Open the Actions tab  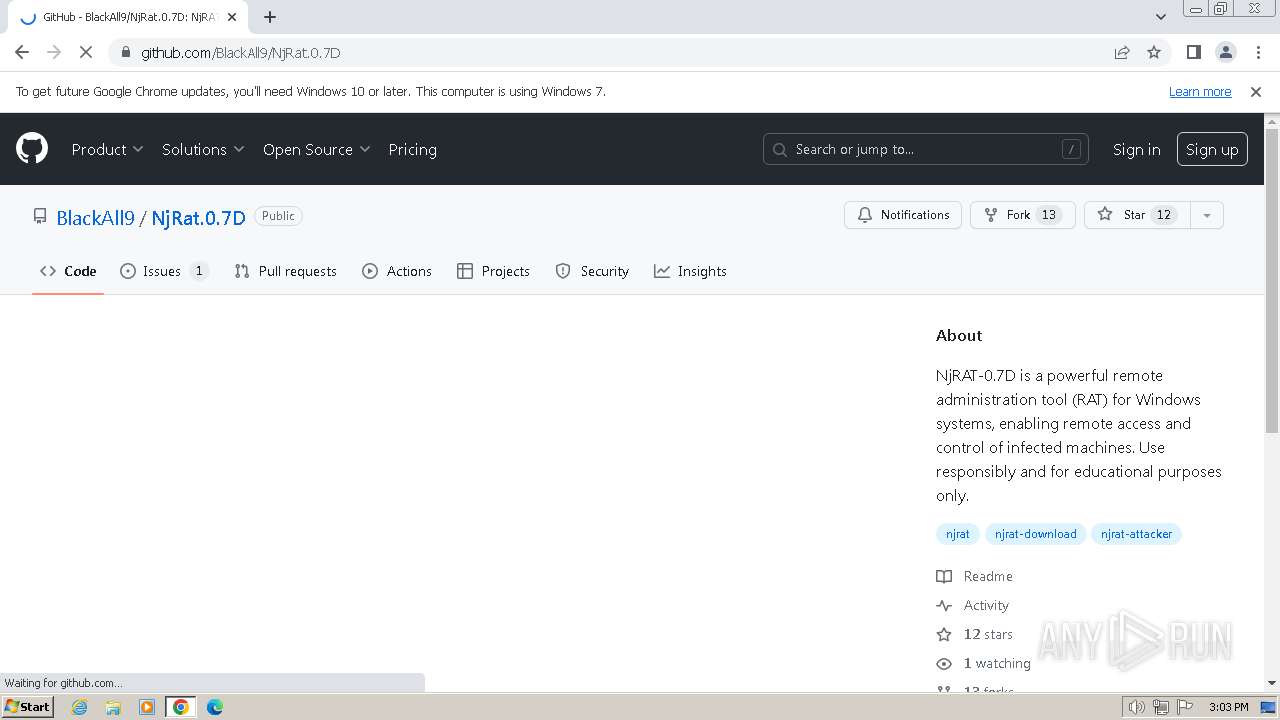pos(397,271)
